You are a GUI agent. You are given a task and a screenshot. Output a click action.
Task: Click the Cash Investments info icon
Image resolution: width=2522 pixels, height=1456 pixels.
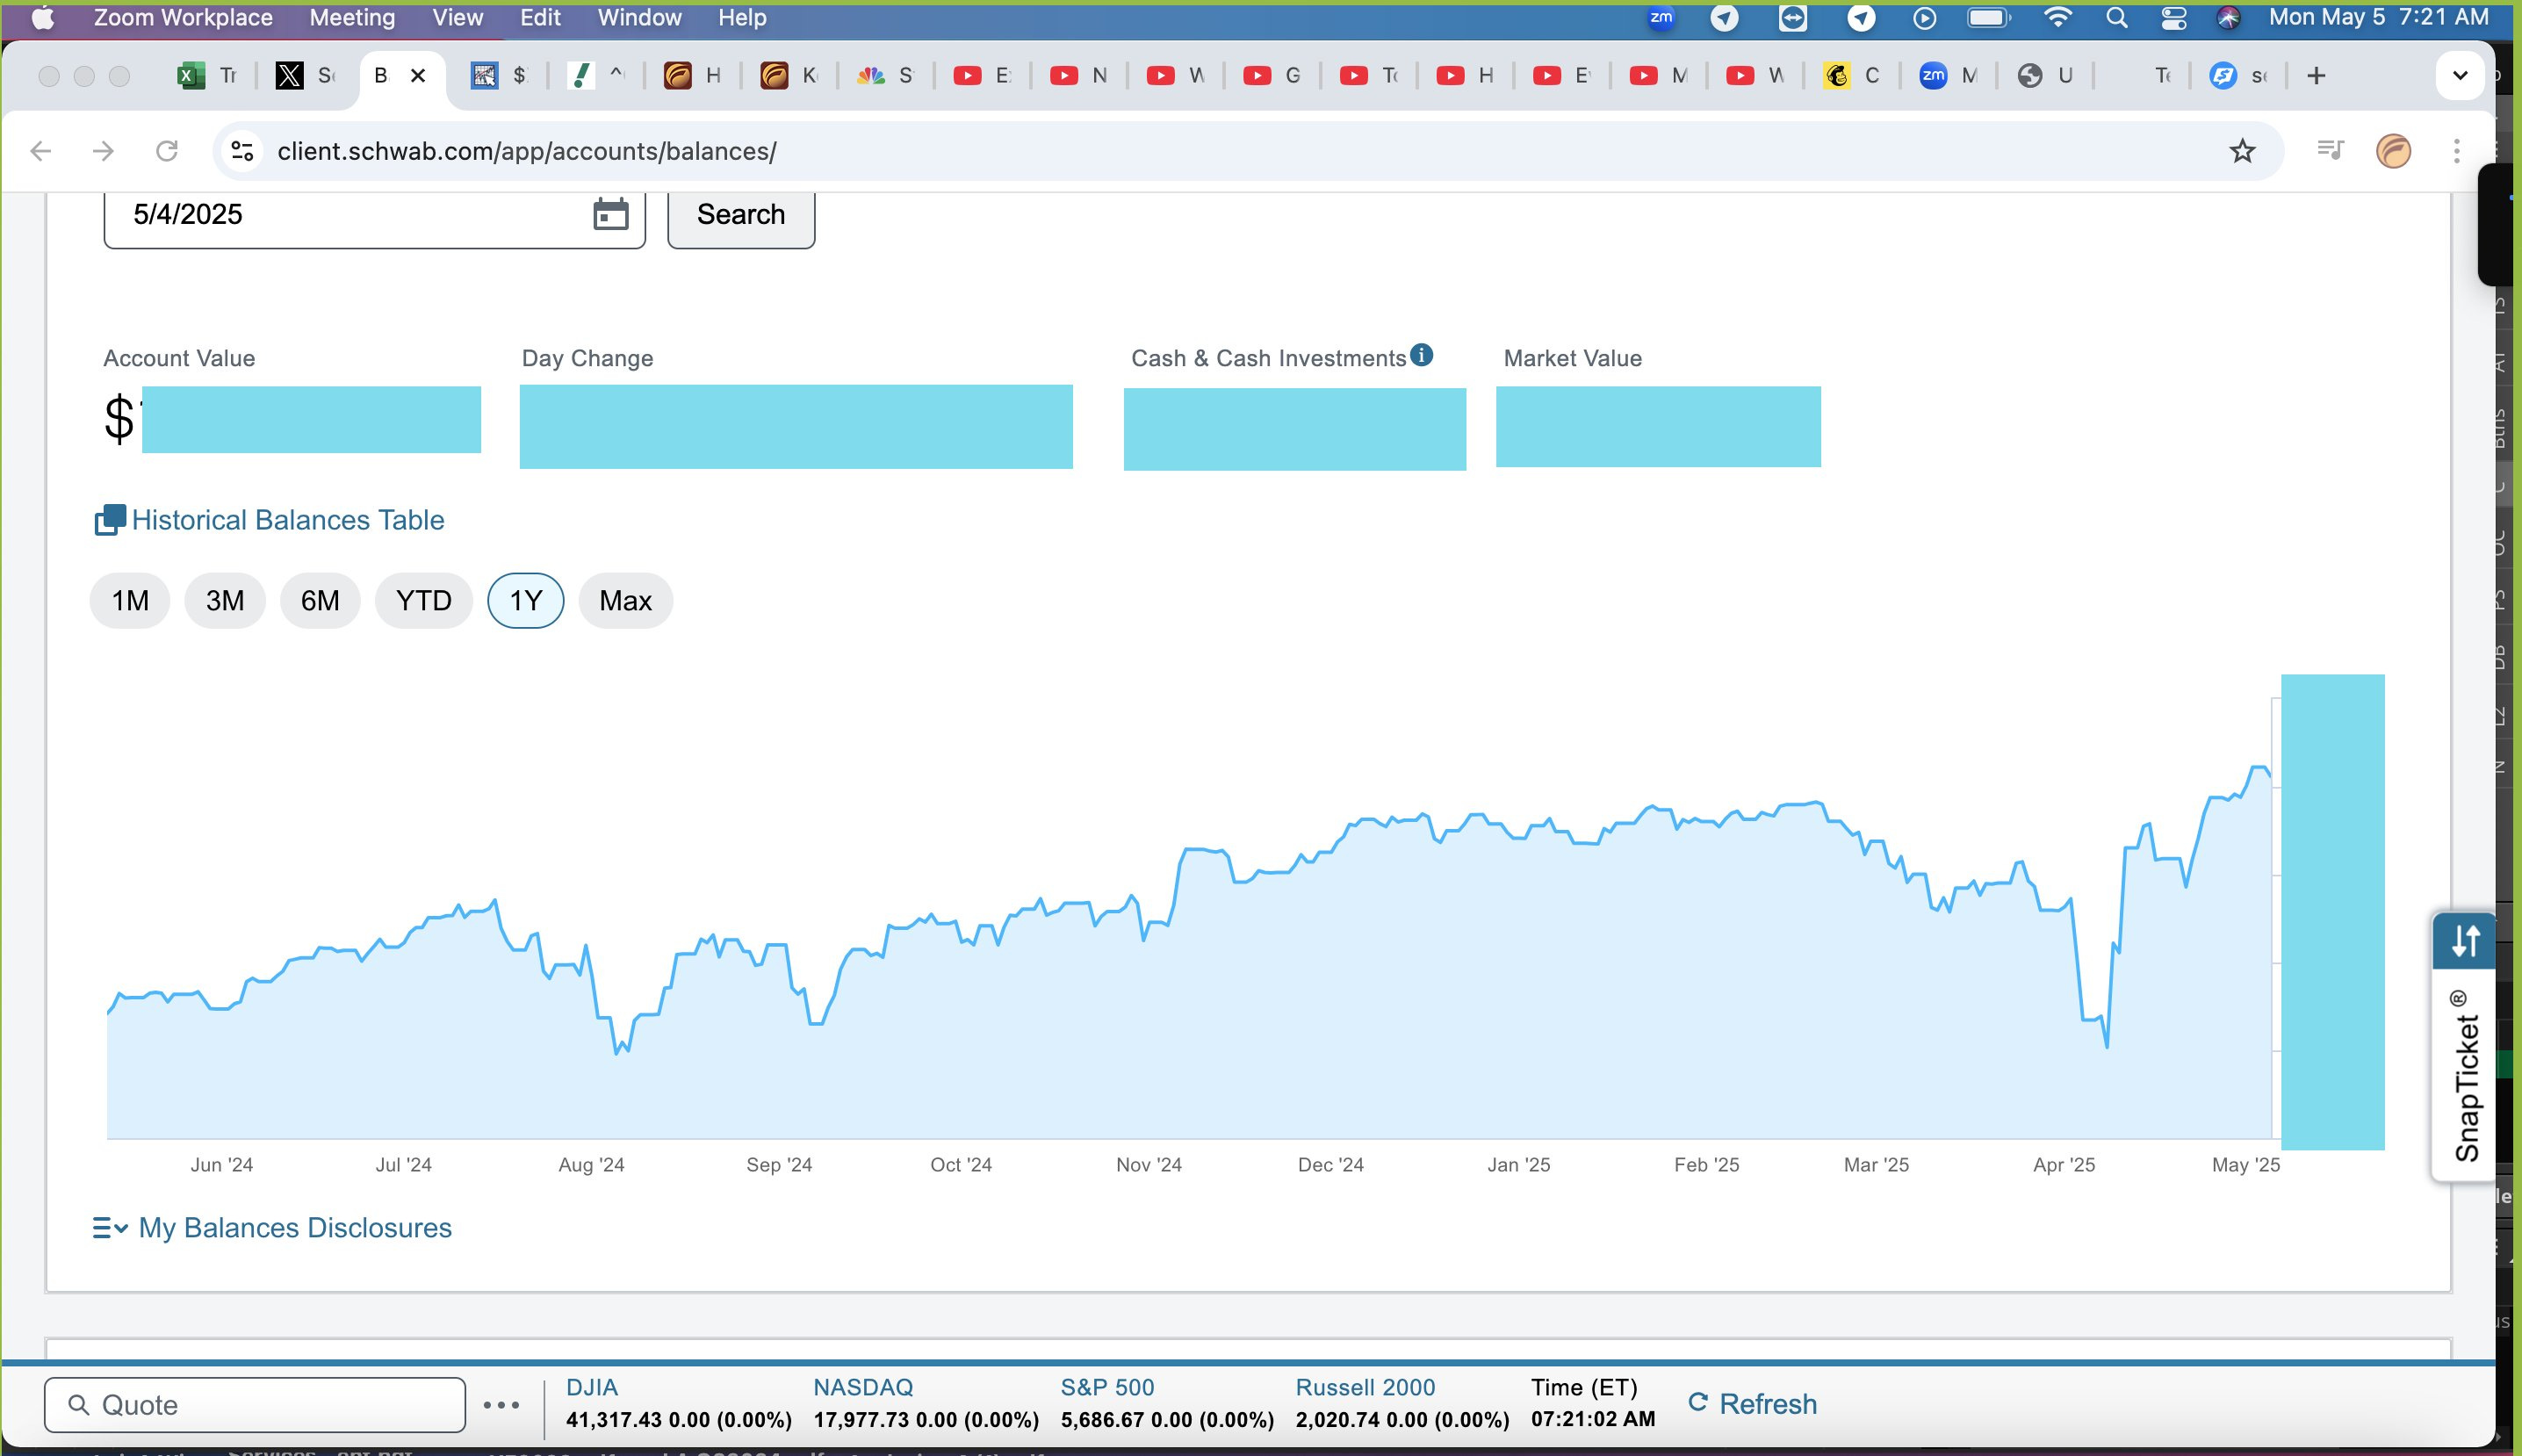pos(1421,355)
